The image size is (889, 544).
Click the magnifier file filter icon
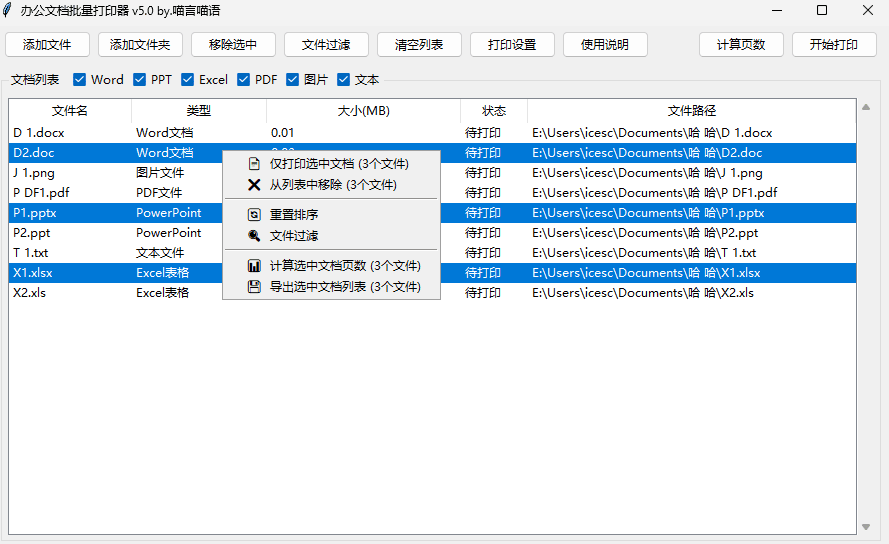254,236
